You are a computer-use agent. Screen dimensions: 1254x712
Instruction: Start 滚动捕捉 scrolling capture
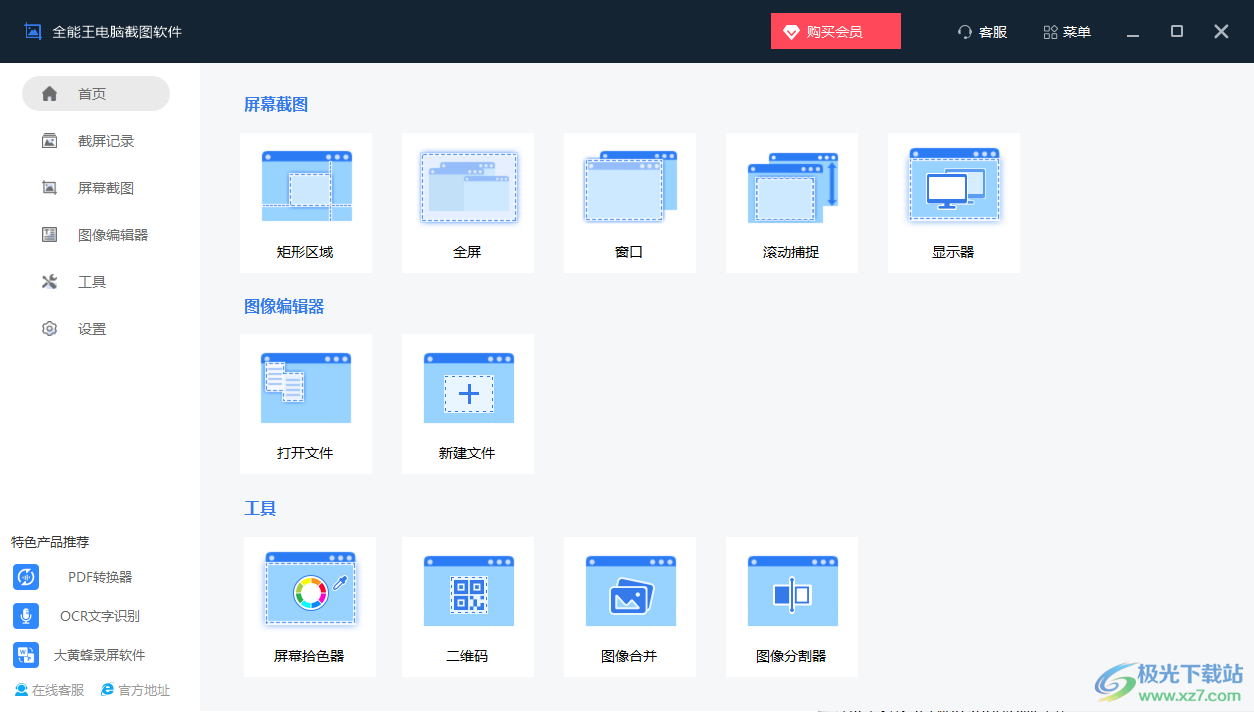tap(792, 203)
